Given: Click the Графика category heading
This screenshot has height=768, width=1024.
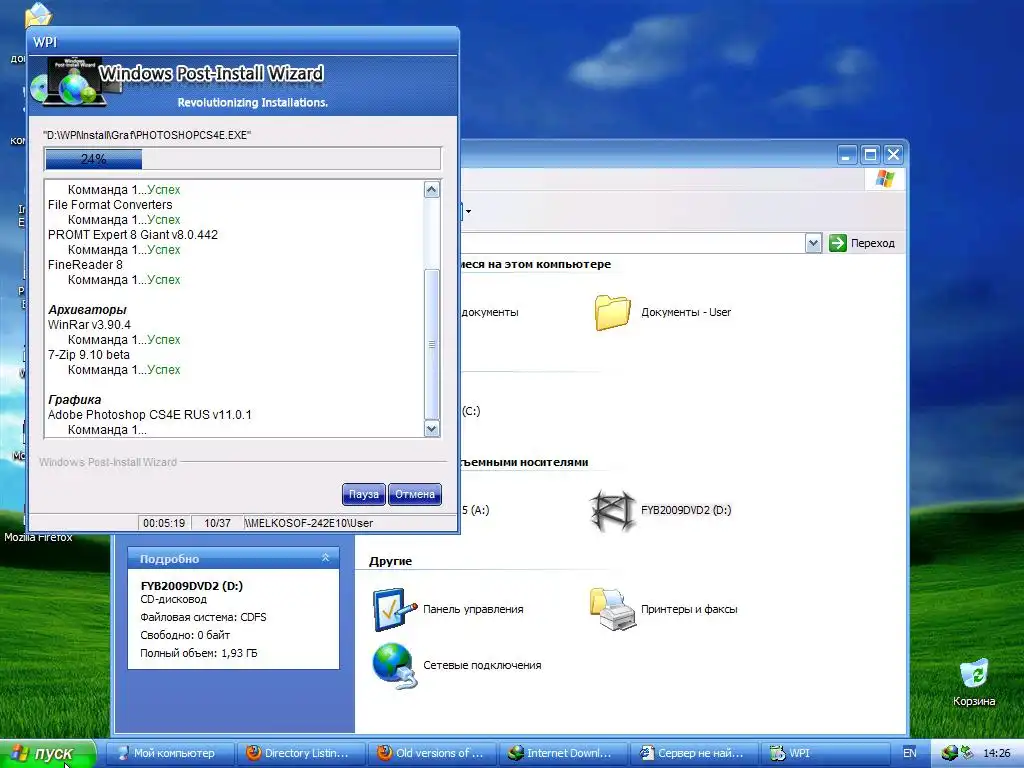Looking at the screenshot, I should [74, 400].
